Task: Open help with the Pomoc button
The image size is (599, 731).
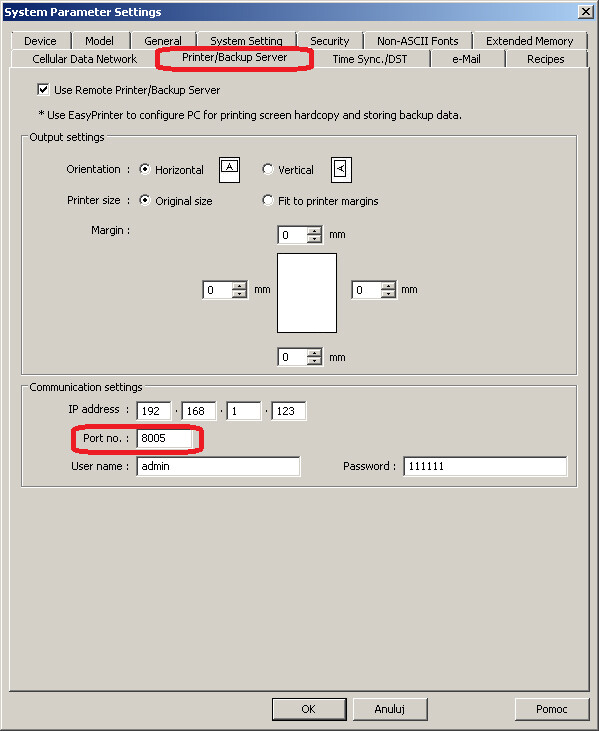Action: point(552,709)
